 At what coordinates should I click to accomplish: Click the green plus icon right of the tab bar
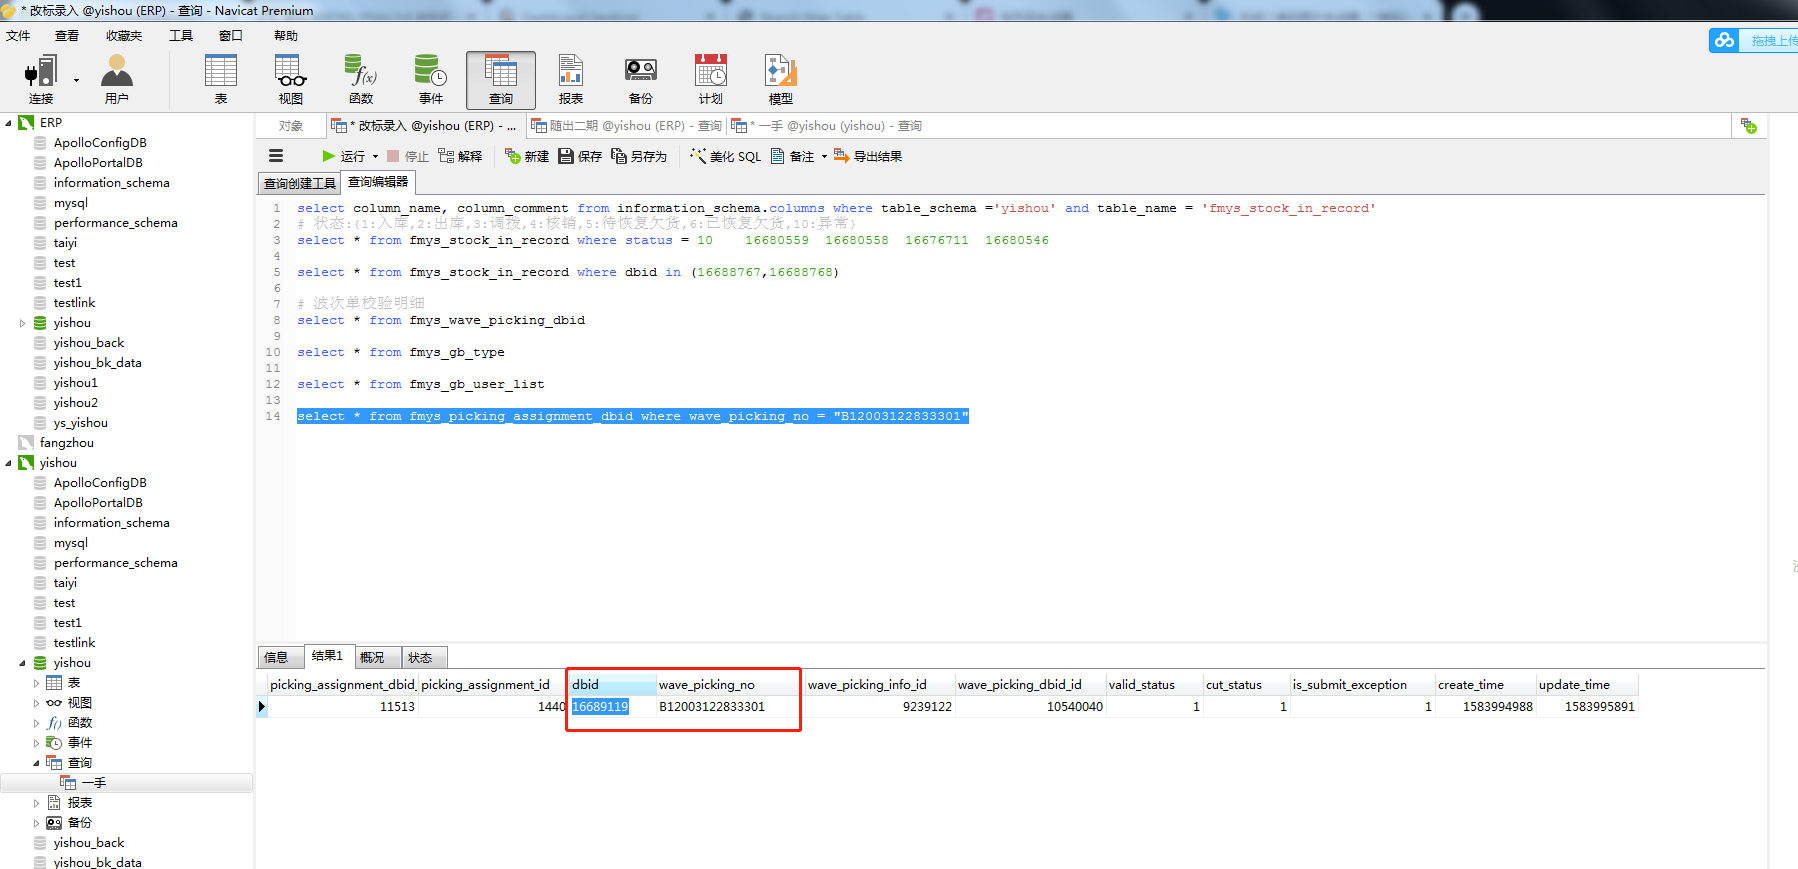coord(1748,126)
